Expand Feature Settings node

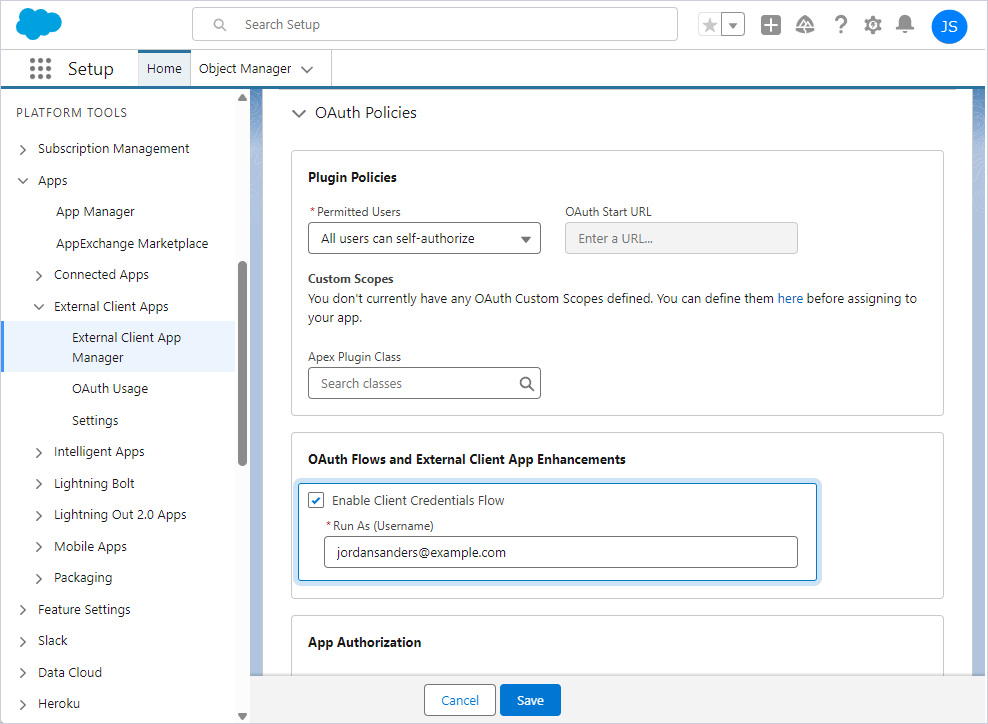[23, 610]
